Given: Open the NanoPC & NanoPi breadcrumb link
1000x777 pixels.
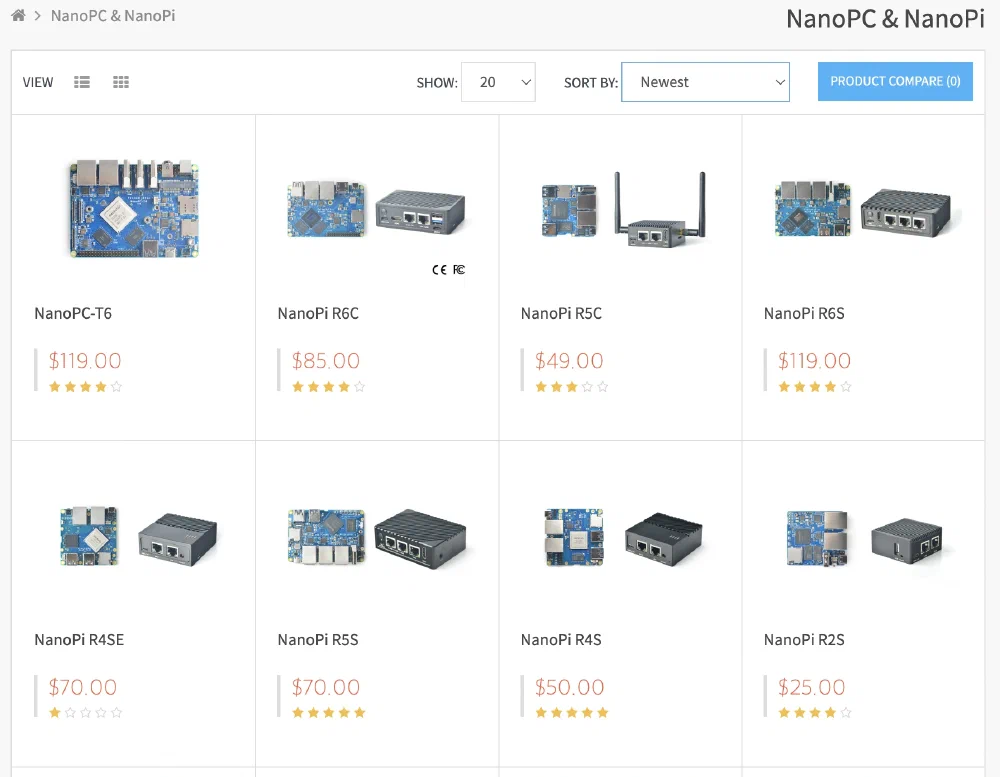Looking at the screenshot, I should 113,15.
